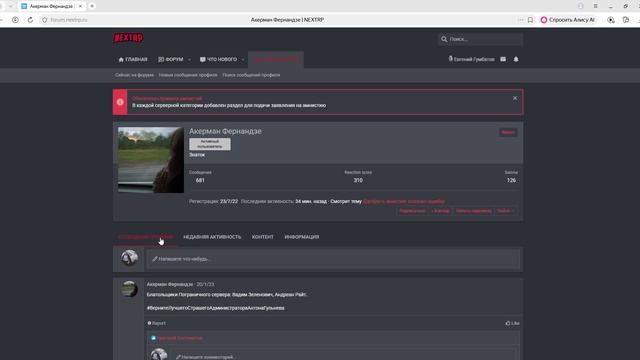Click the Сообщения count 681
The image size is (640, 360).
click(200, 180)
